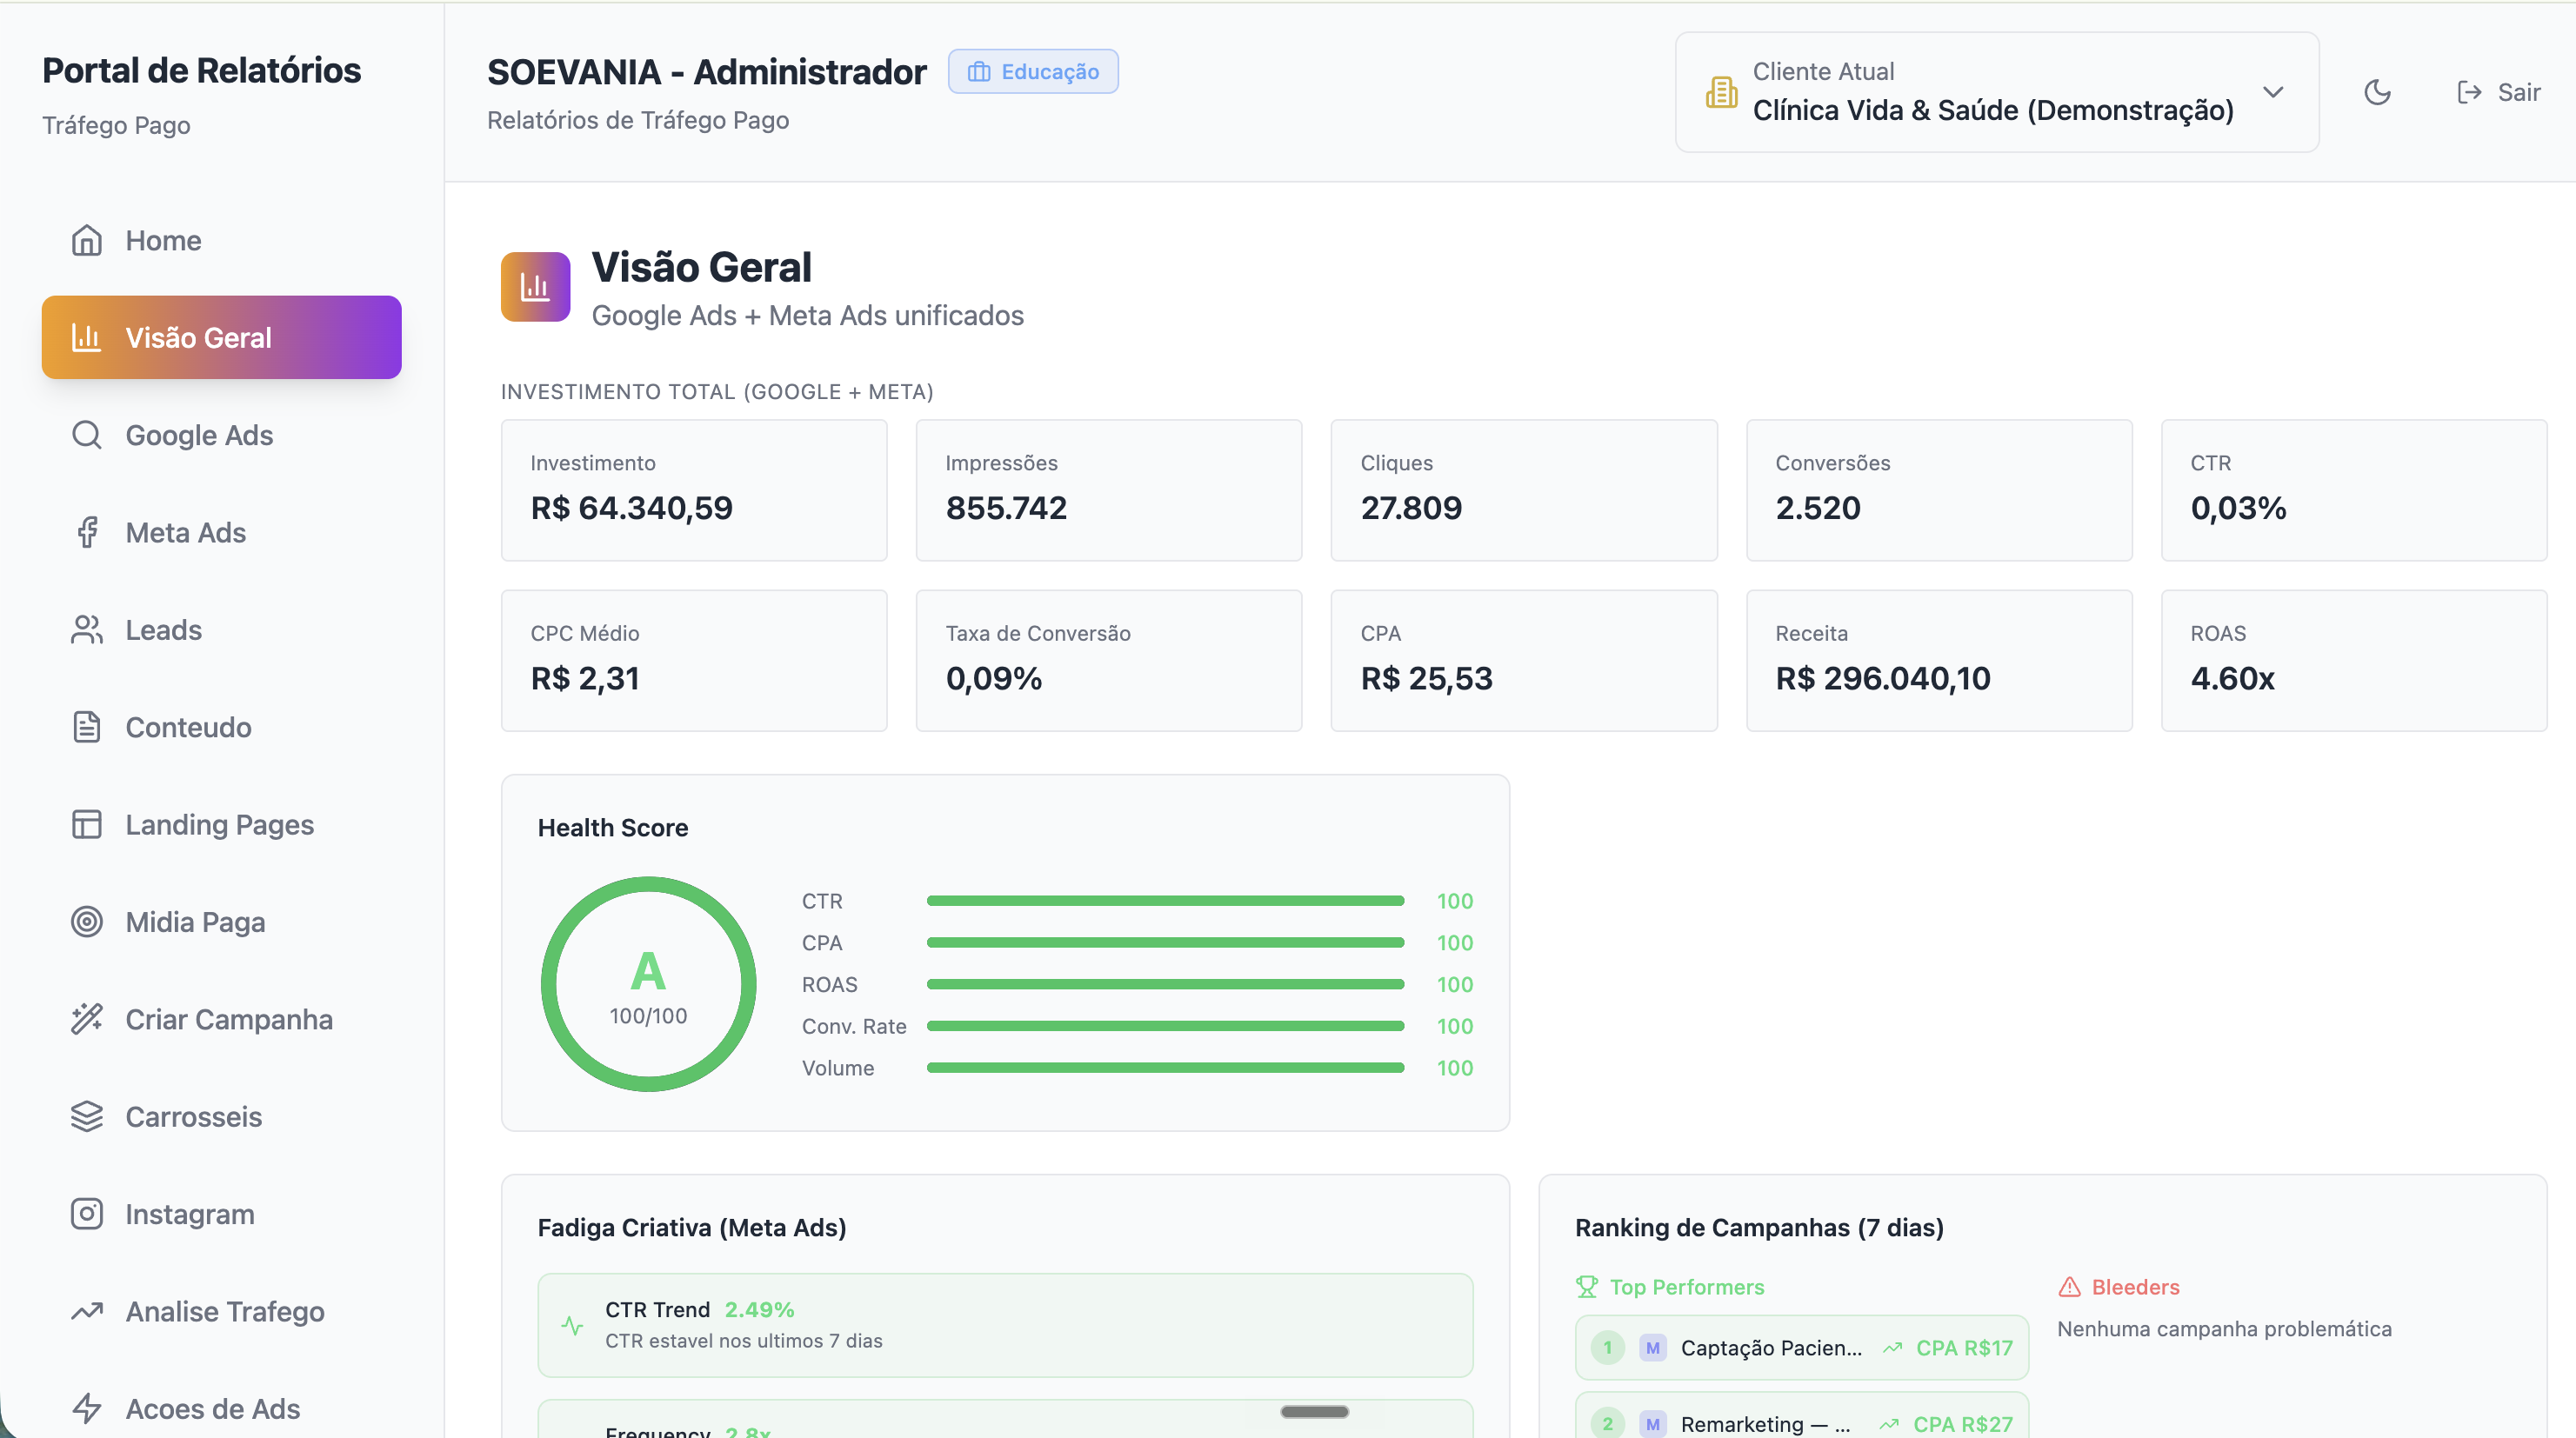Click the CPA R$27 value on Remarketing row
This screenshot has height=1438, width=2576.
tap(1962, 1424)
